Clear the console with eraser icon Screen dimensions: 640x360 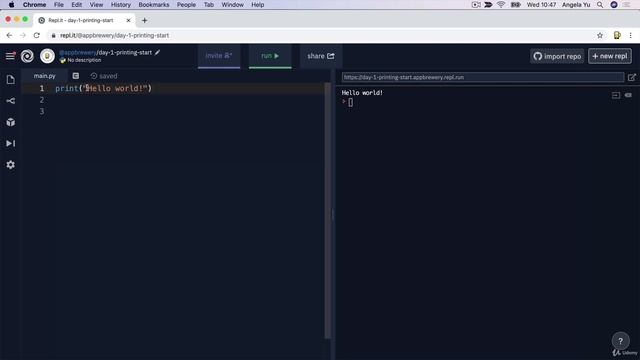[x=628, y=95]
